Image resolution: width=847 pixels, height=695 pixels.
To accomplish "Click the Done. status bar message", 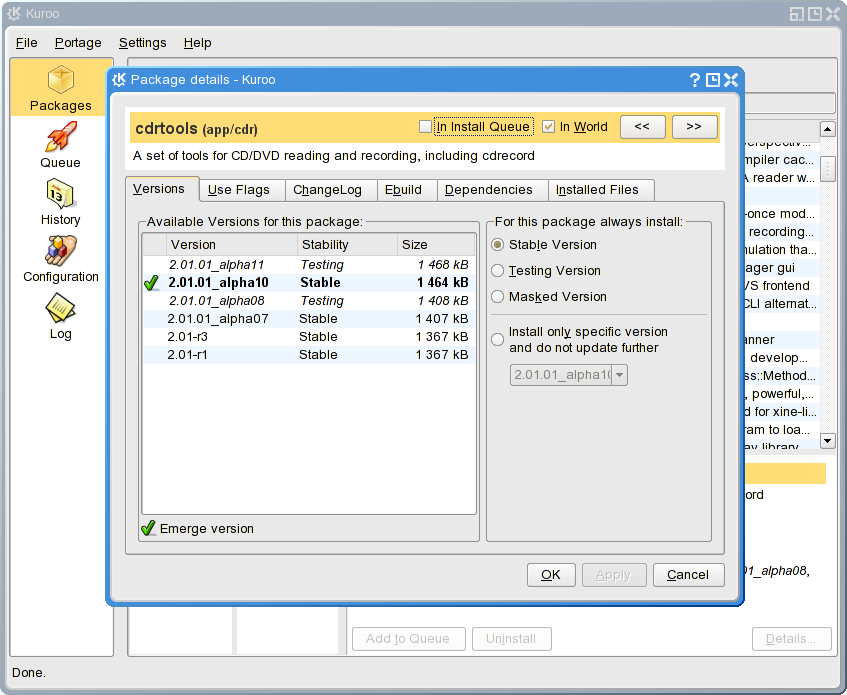I will (x=29, y=672).
